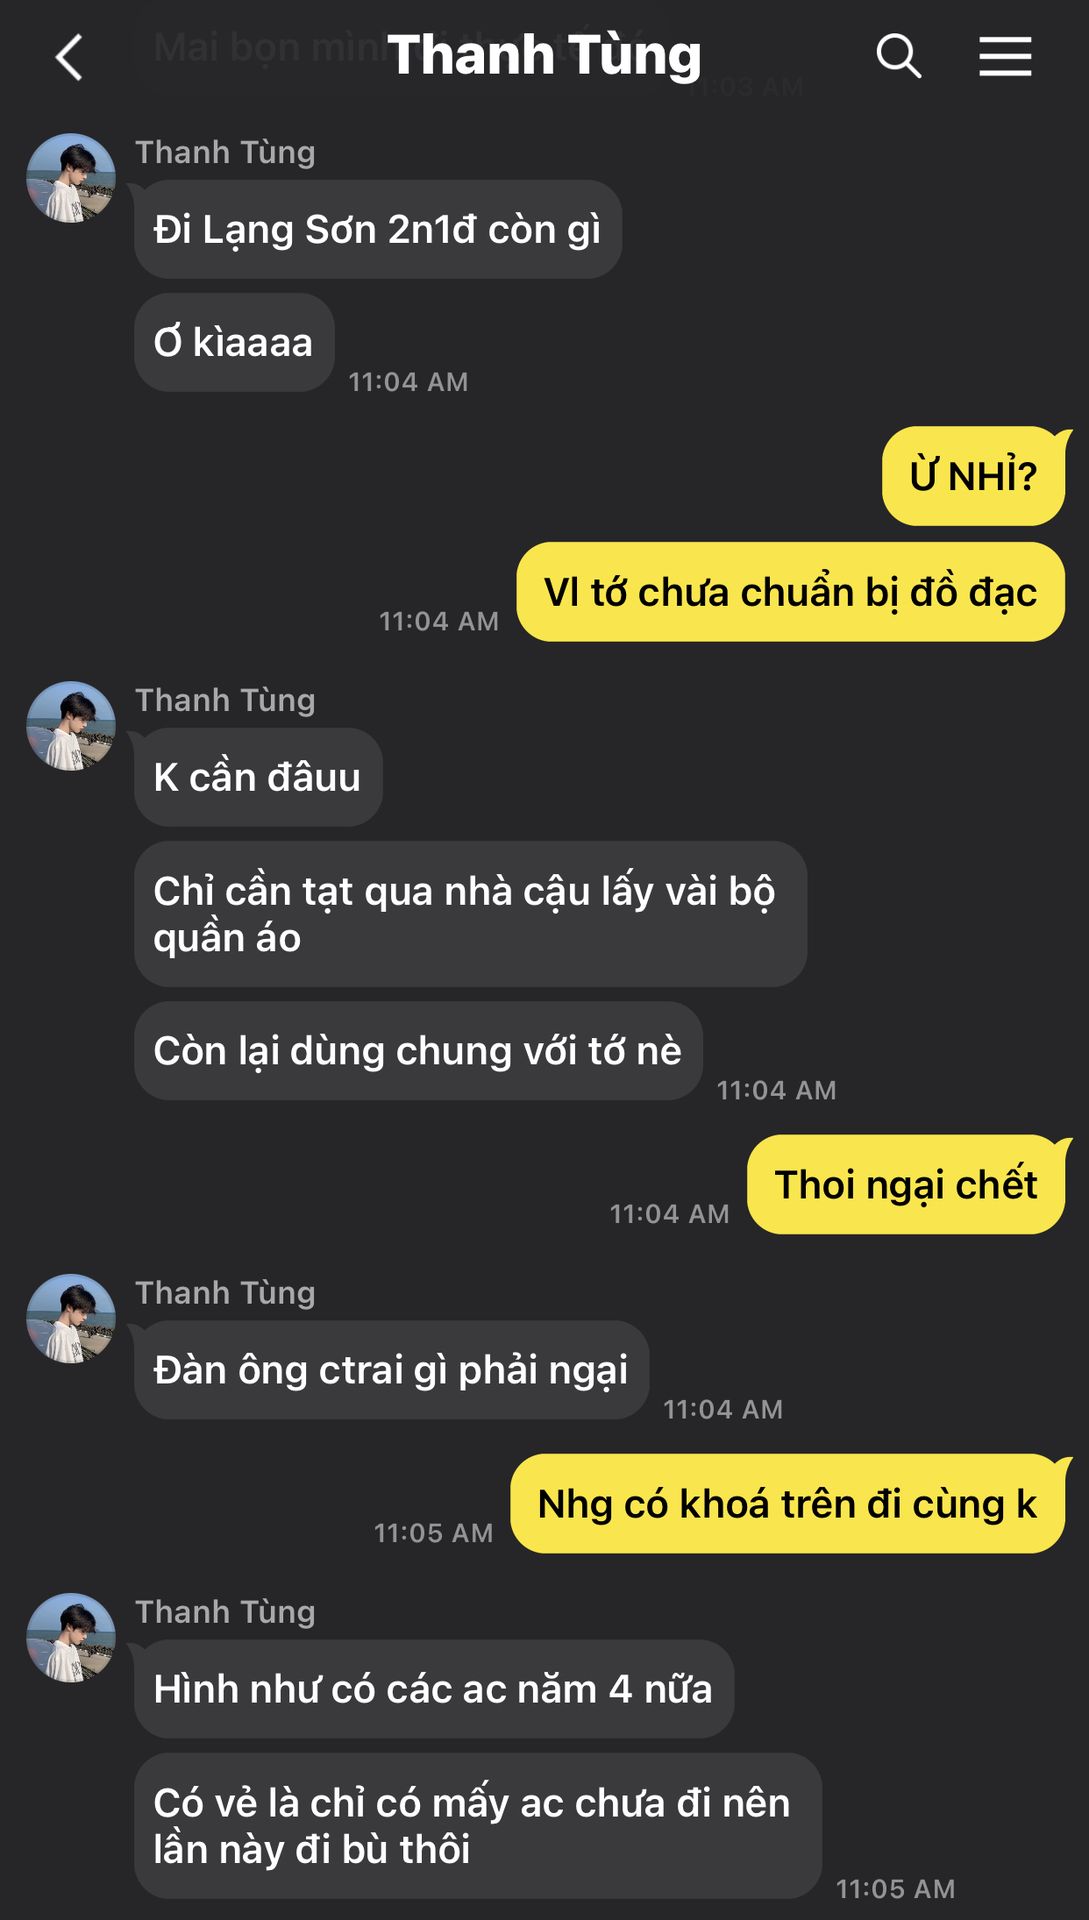Tap yellow bubble "Ừ NHỈ?"
Screen dimensions: 1089x1920
[x=974, y=476]
